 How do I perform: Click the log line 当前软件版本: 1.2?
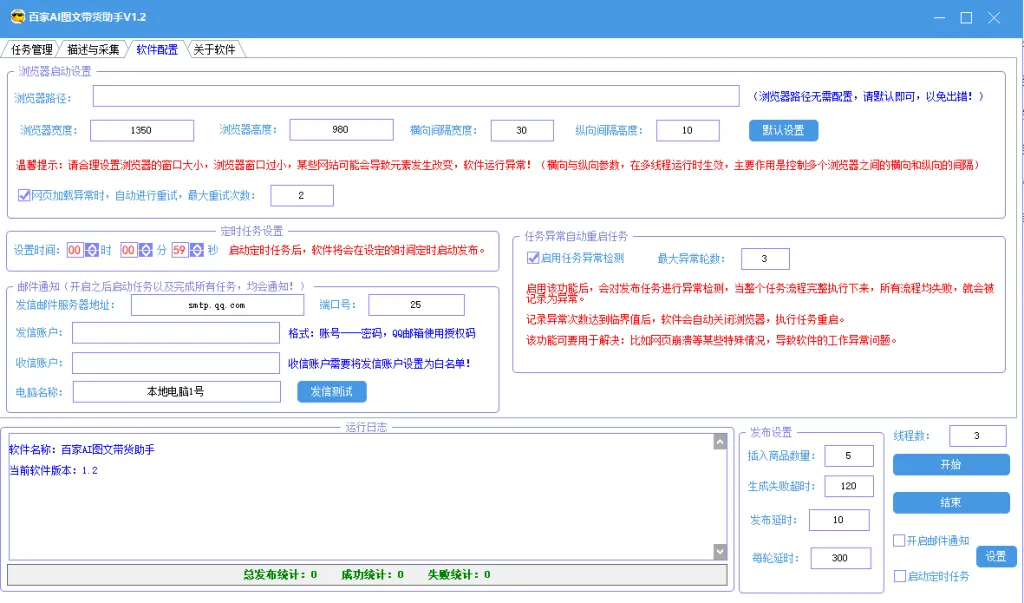[54, 470]
